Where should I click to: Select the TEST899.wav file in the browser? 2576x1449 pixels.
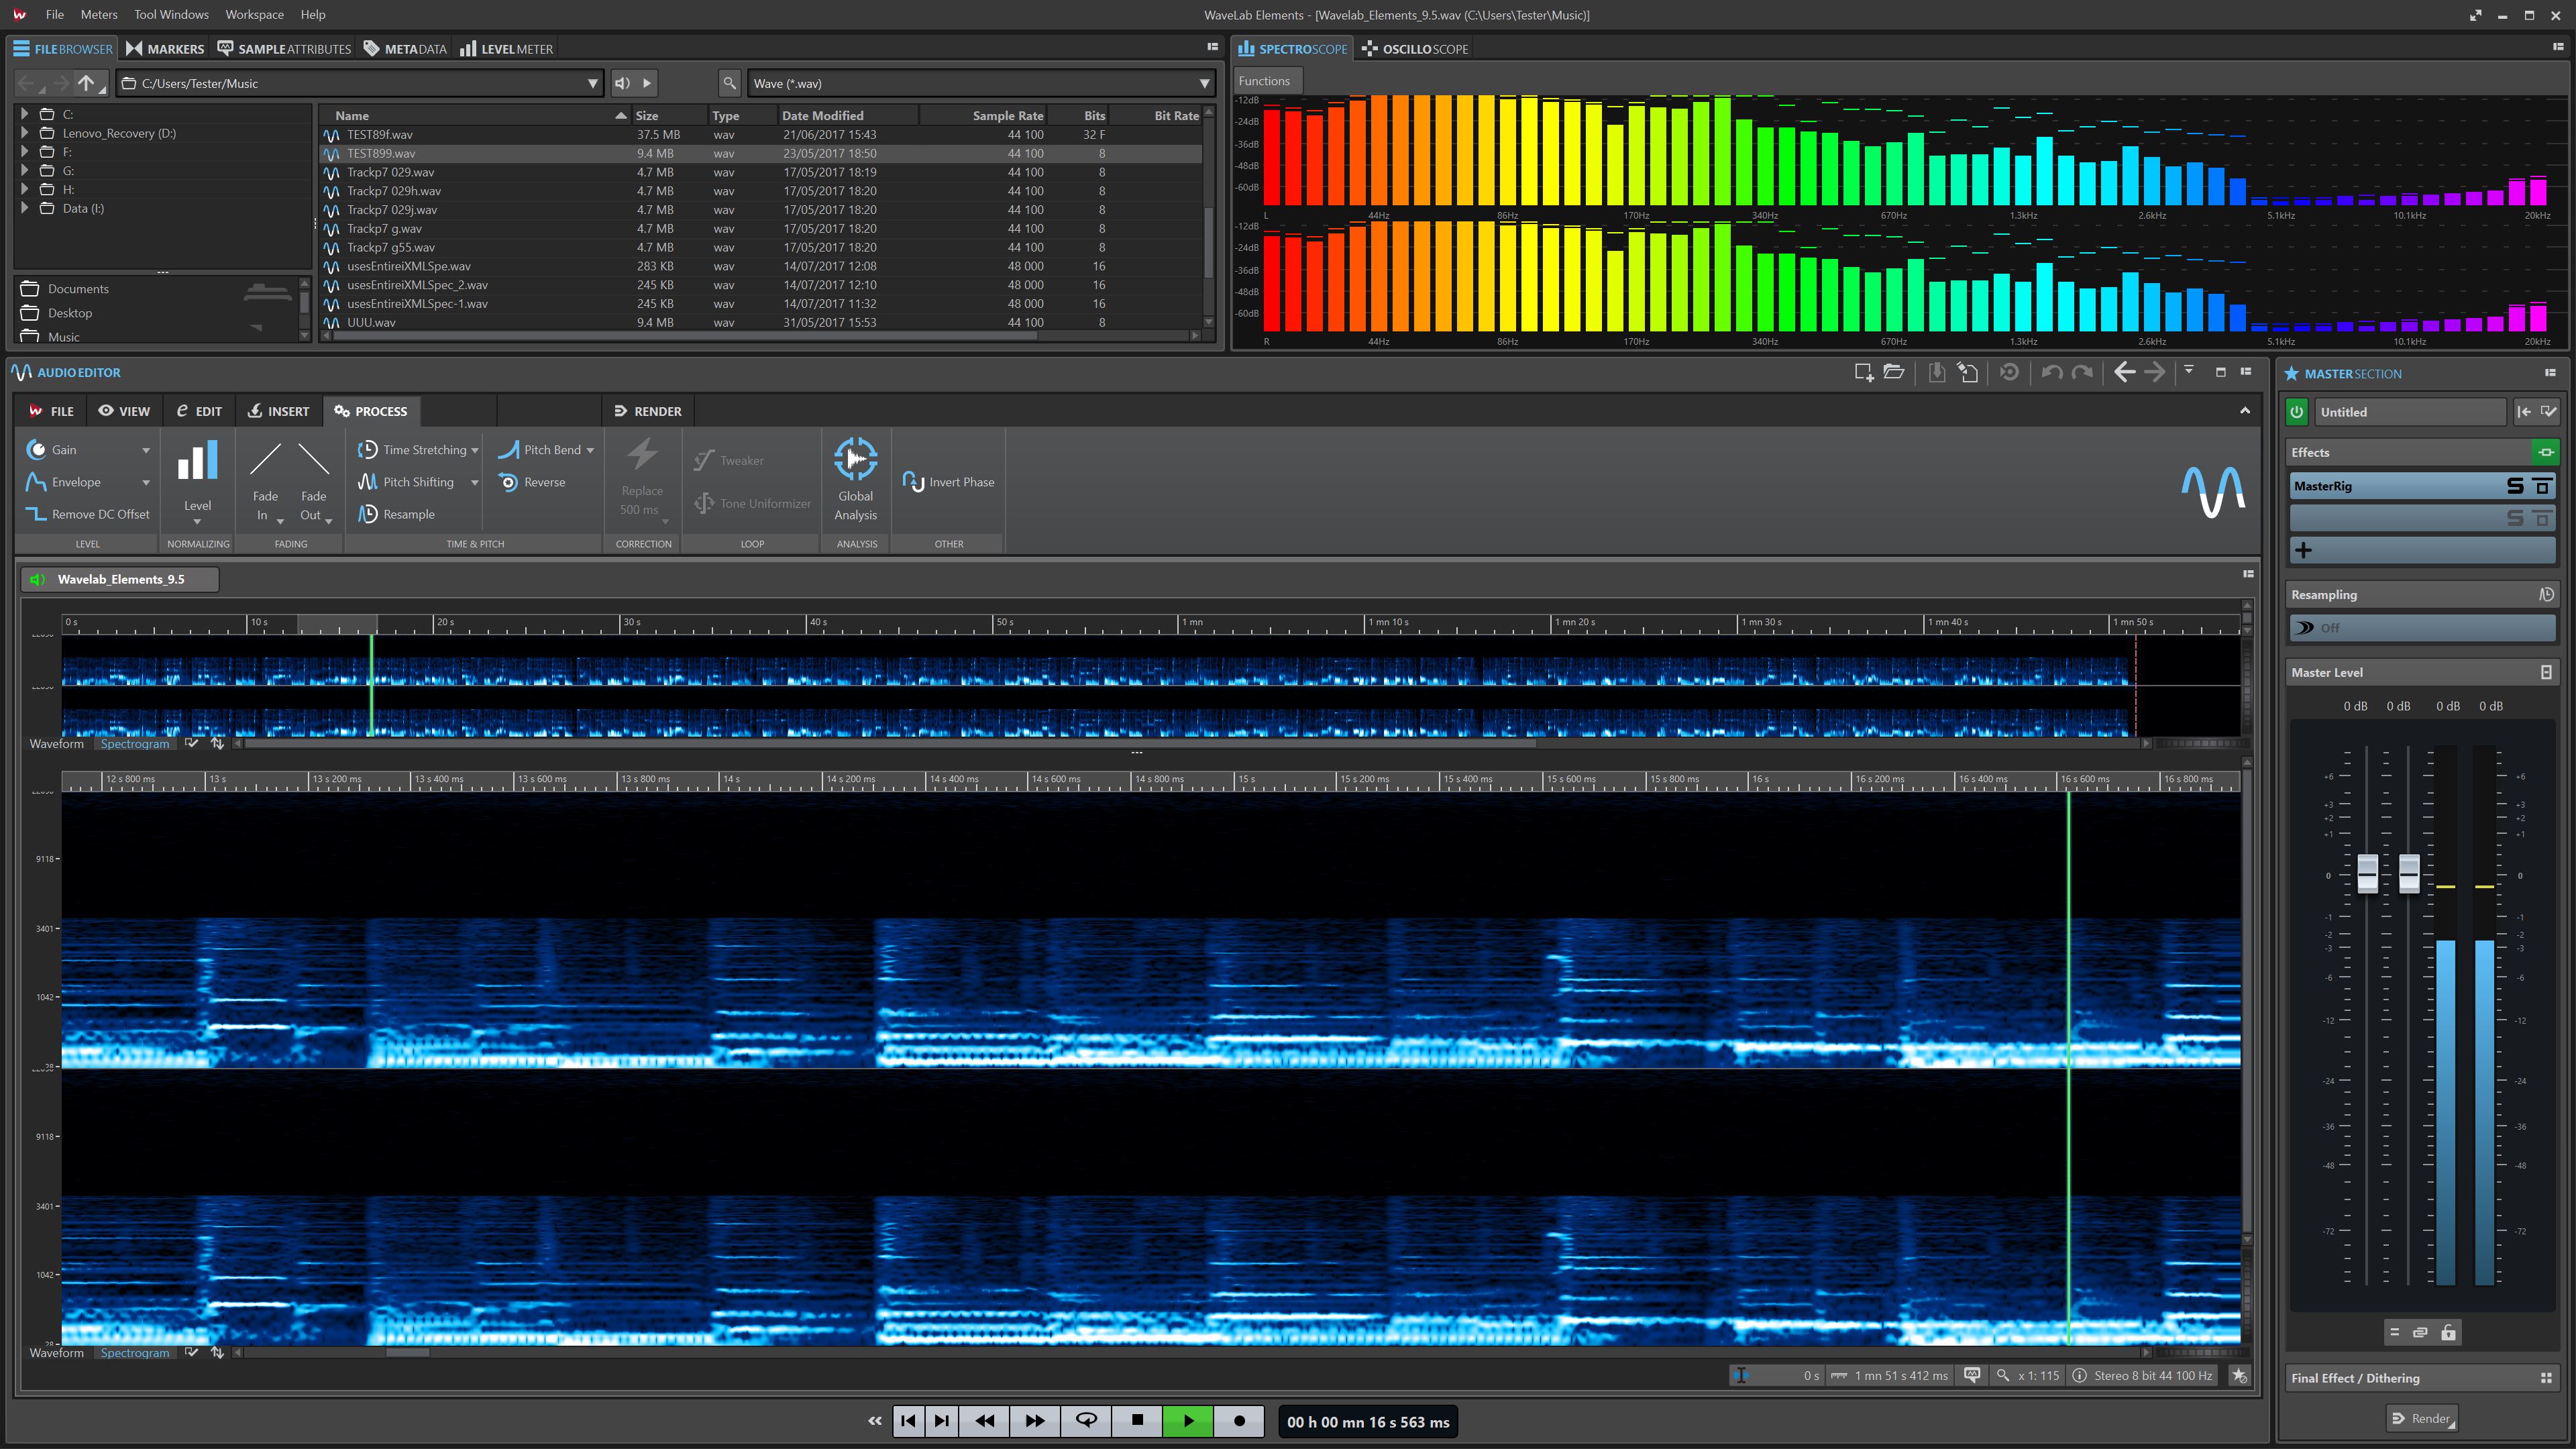click(380, 153)
